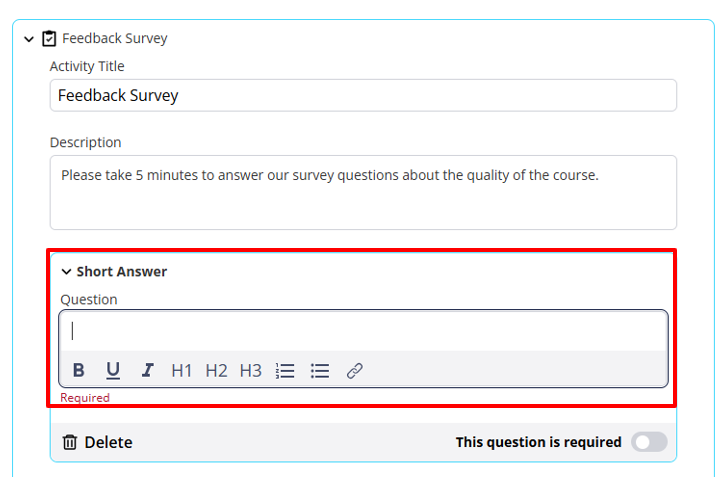Viewport: 724px width, 477px height.
Task: Insert a numbered list
Action: pyautogui.click(x=285, y=370)
